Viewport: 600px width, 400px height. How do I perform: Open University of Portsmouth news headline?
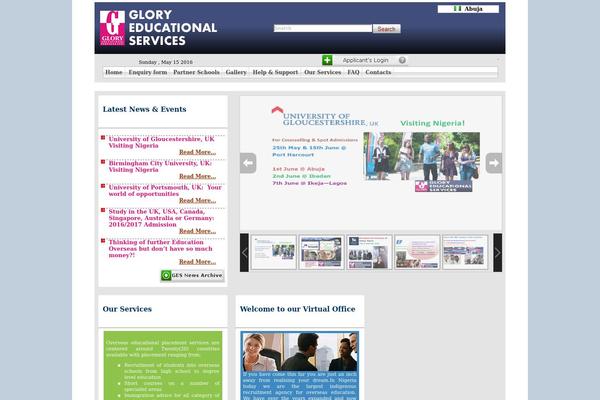click(165, 190)
